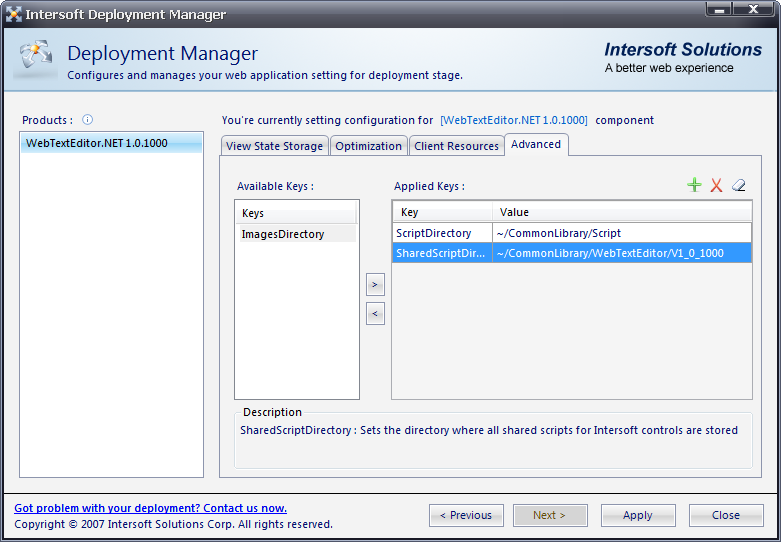
Task: Select WebTextEditor.NET 1.0.1000 in Products list
Action: (97, 143)
